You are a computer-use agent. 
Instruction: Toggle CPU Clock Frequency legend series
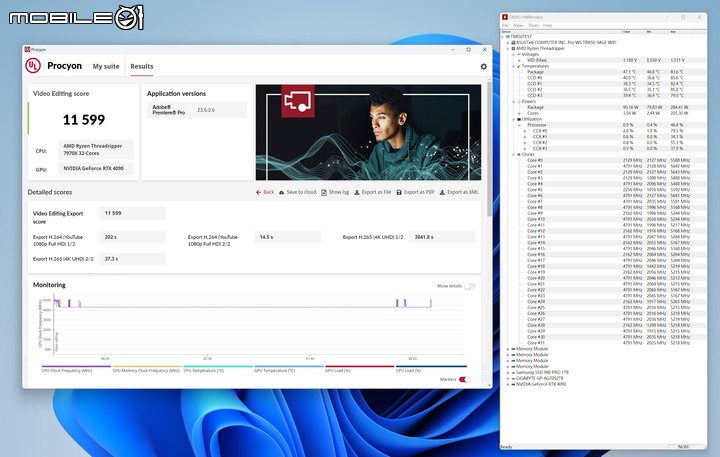(76, 369)
